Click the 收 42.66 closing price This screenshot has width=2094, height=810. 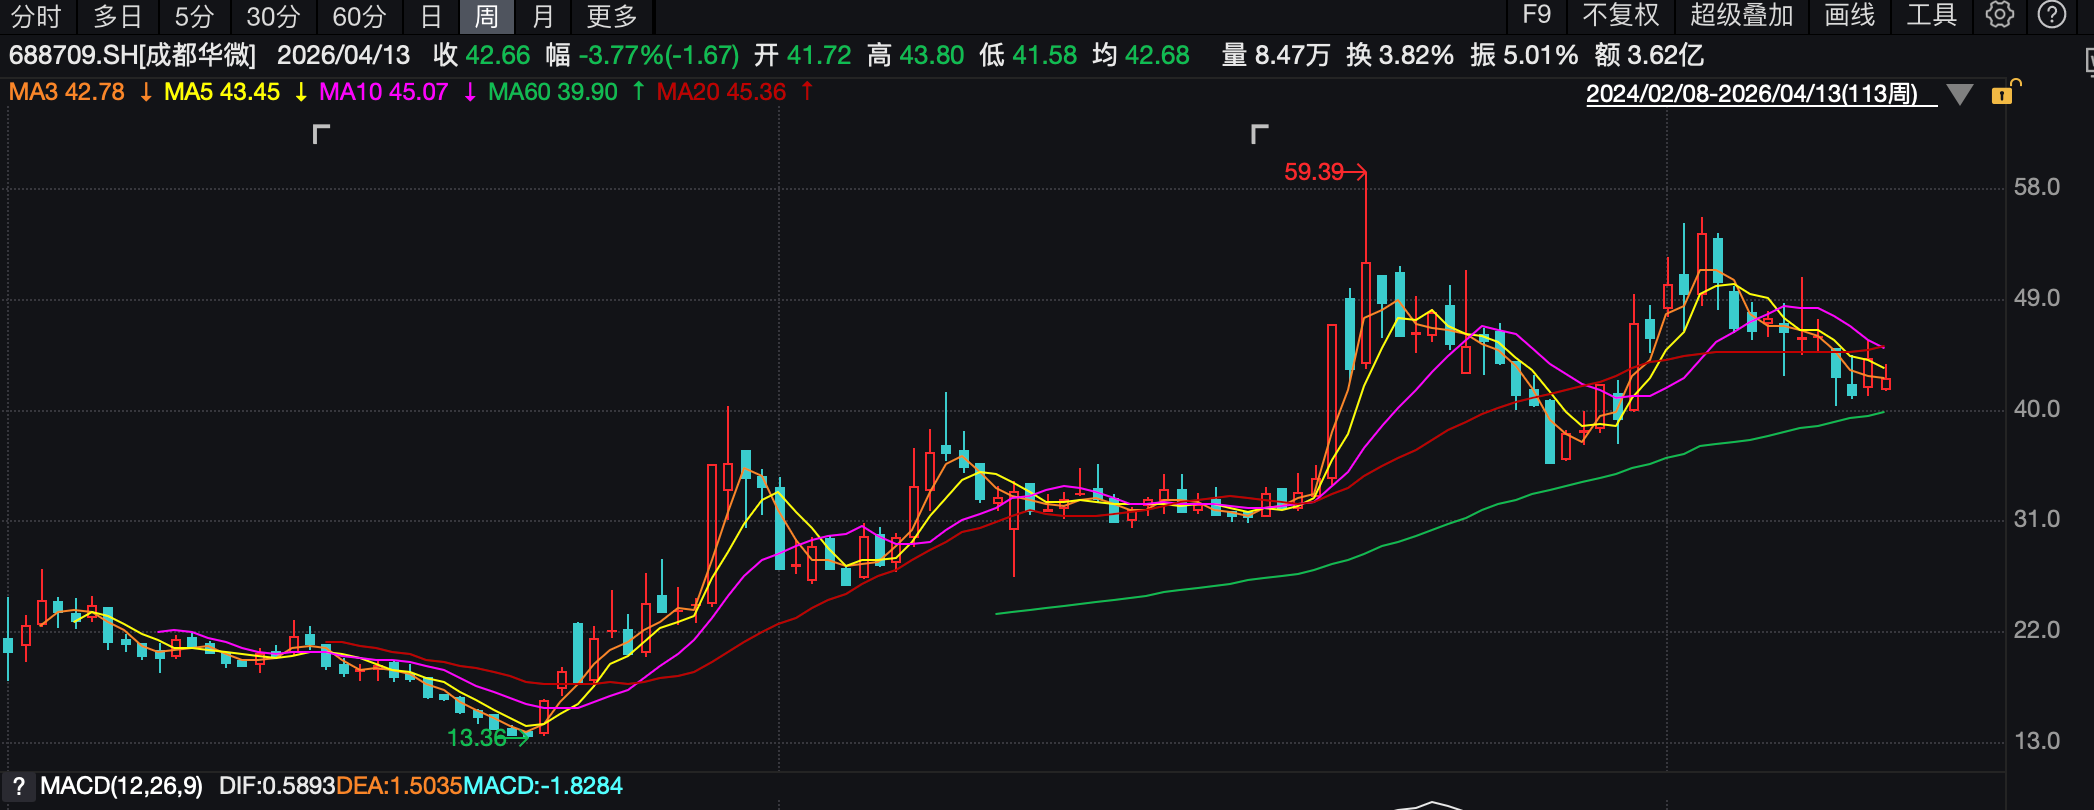(x=482, y=55)
